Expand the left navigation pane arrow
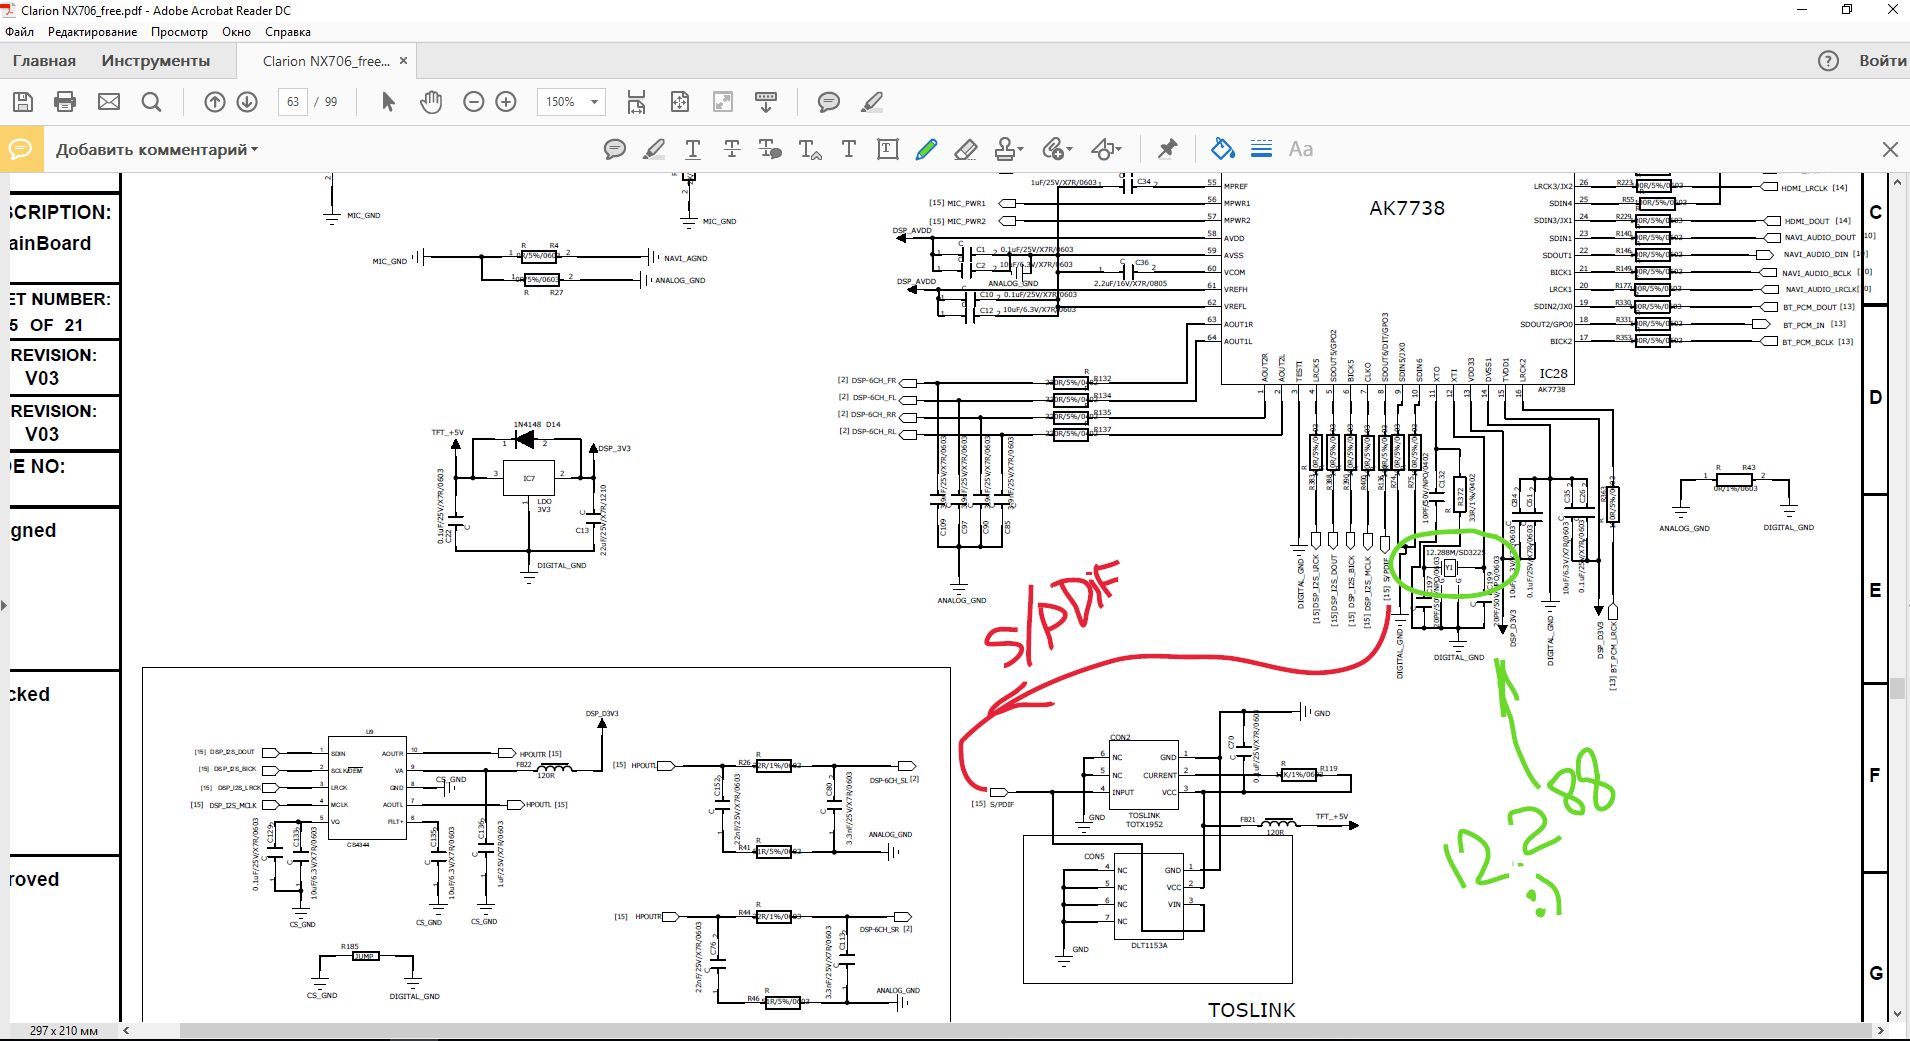The height and width of the screenshot is (1041, 1910). pyautogui.click(x=4, y=605)
